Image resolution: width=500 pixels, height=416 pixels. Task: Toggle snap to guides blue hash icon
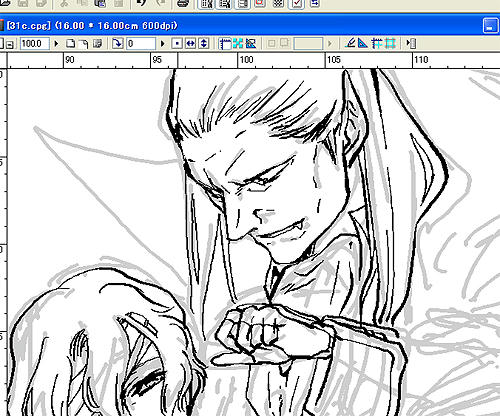377,43
